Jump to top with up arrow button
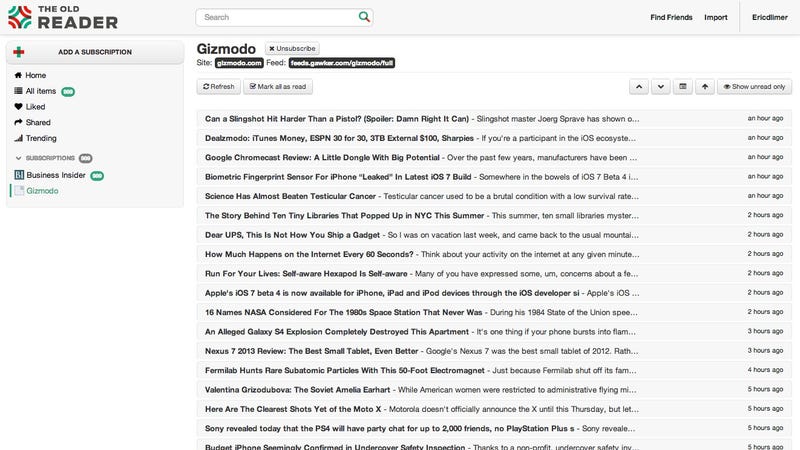This screenshot has width=800, height=450. click(x=705, y=87)
